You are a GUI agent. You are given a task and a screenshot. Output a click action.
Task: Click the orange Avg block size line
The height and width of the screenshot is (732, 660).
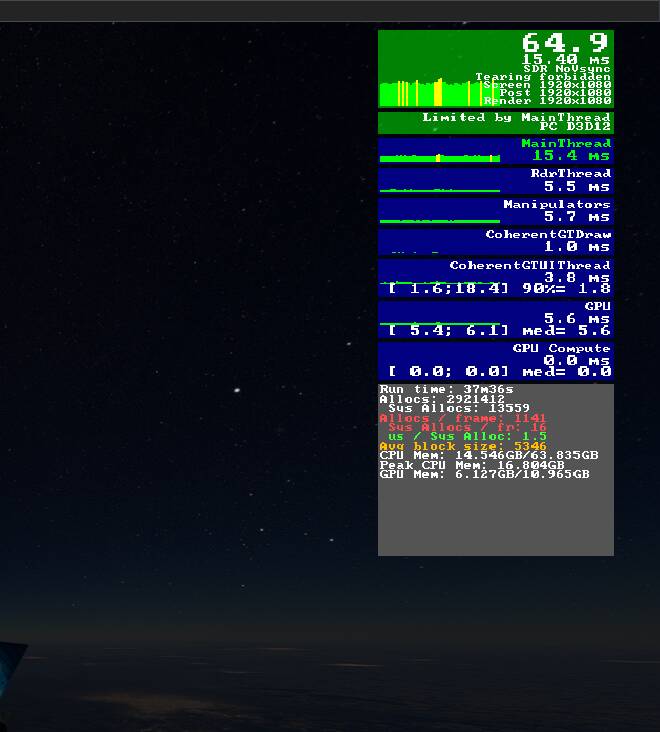(x=462, y=446)
